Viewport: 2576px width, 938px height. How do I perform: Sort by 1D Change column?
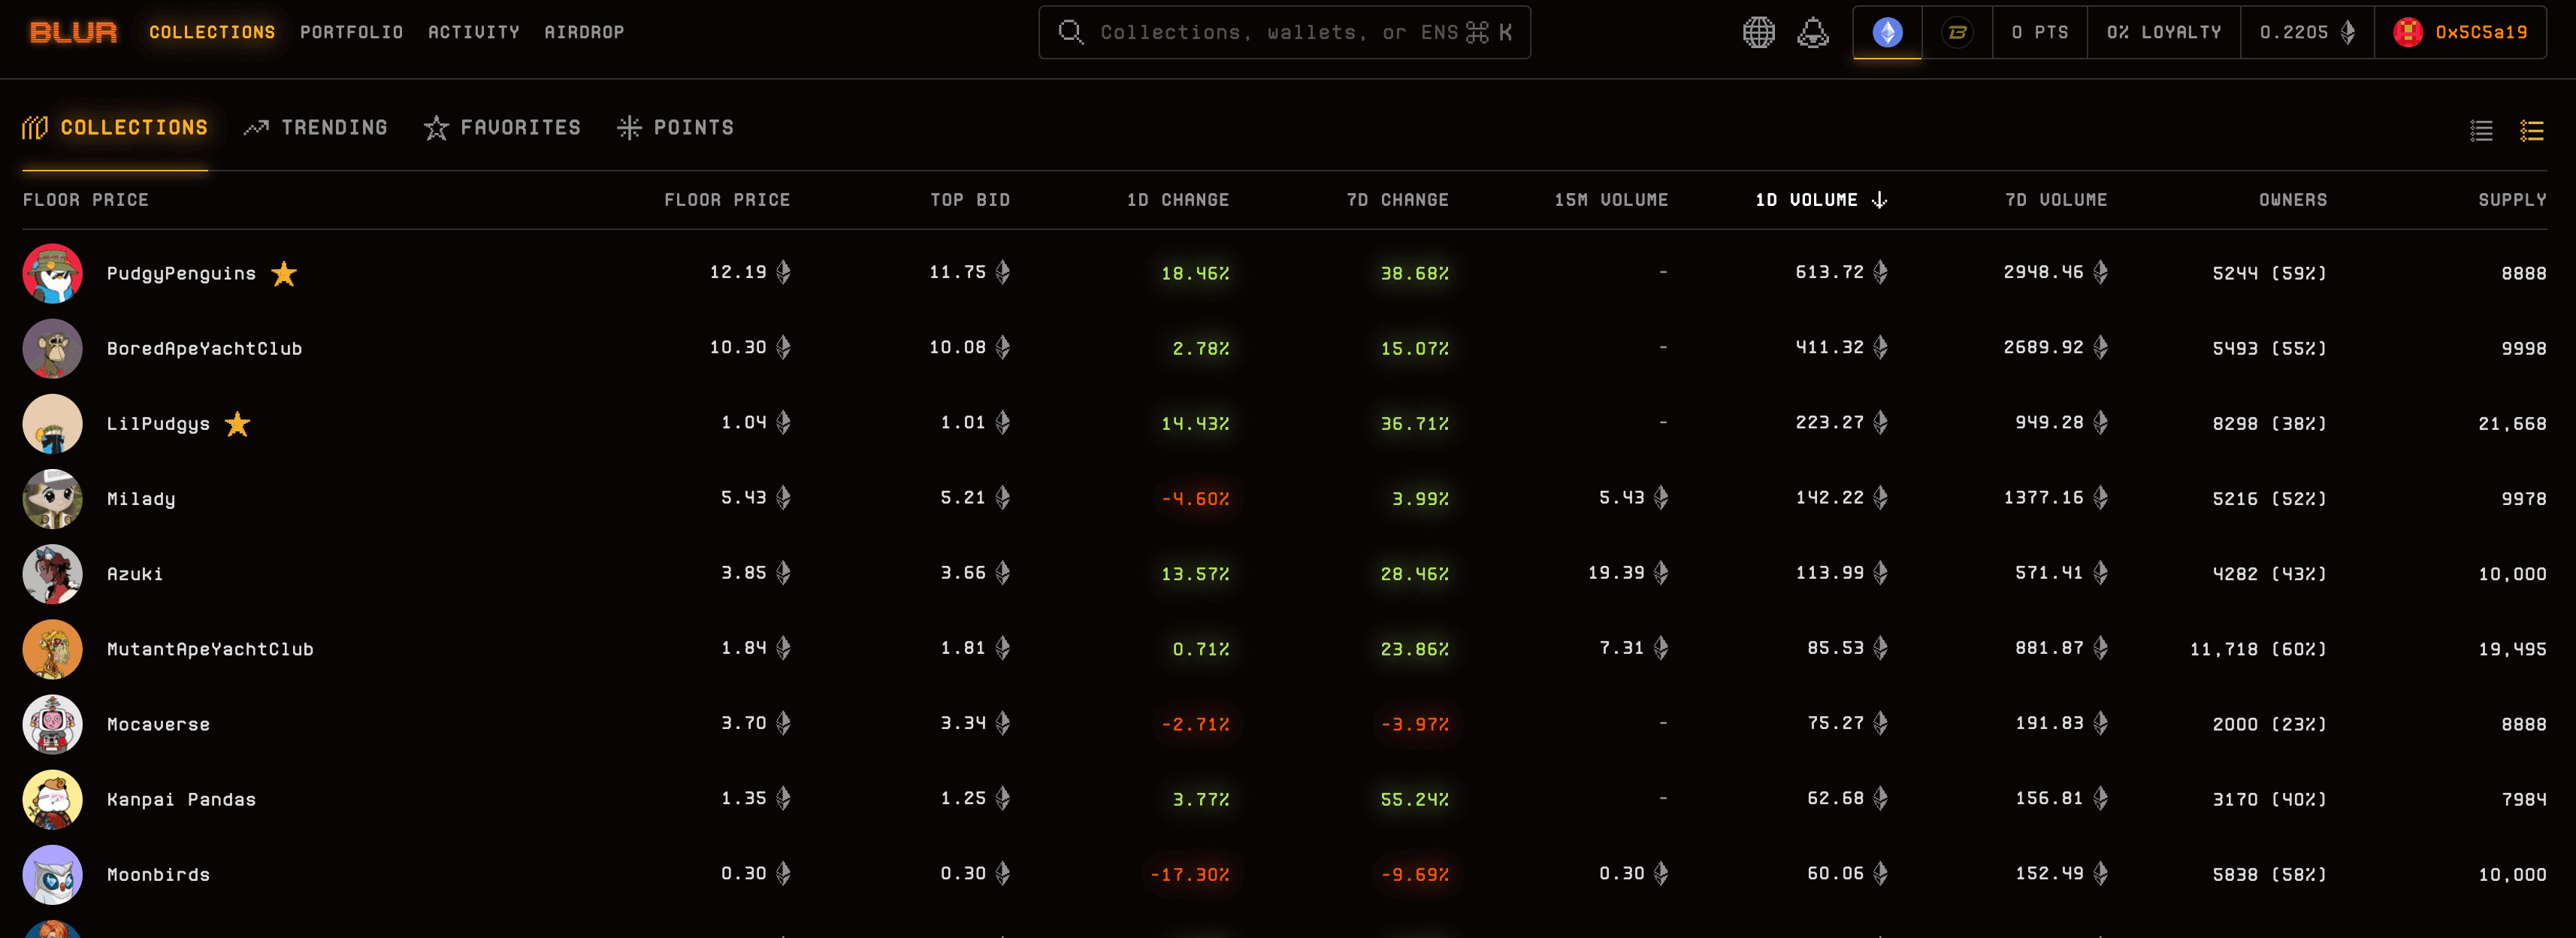point(1178,200)
